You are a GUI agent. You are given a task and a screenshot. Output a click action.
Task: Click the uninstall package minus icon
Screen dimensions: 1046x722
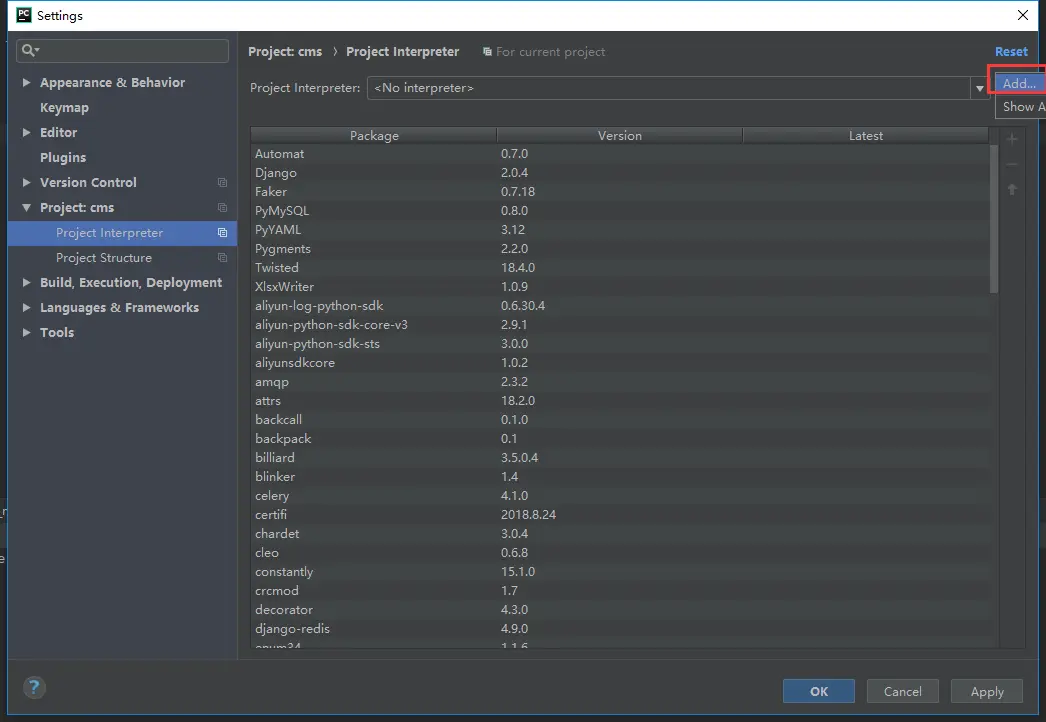[x=1012, y=164]
